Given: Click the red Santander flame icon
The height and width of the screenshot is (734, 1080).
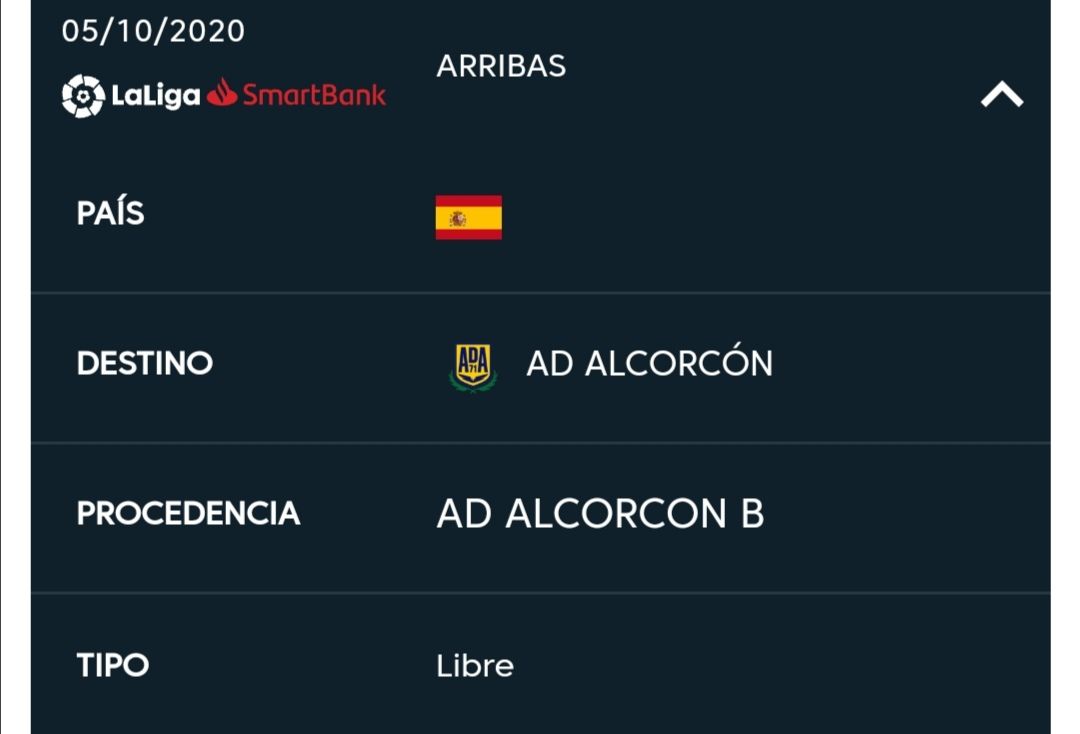Looking at the screenshot, I should coord(222,95).
